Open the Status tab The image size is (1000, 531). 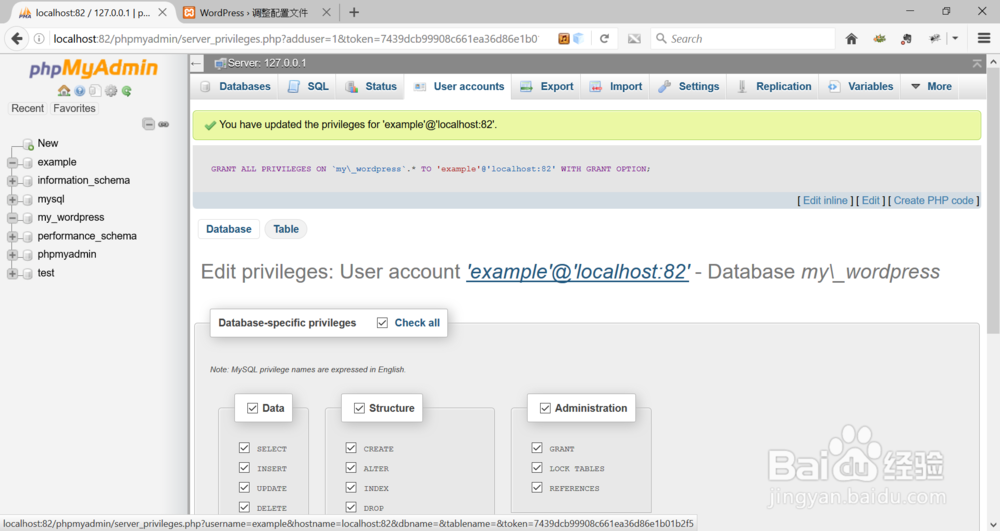pyautogui.click(x=371, y=87)
